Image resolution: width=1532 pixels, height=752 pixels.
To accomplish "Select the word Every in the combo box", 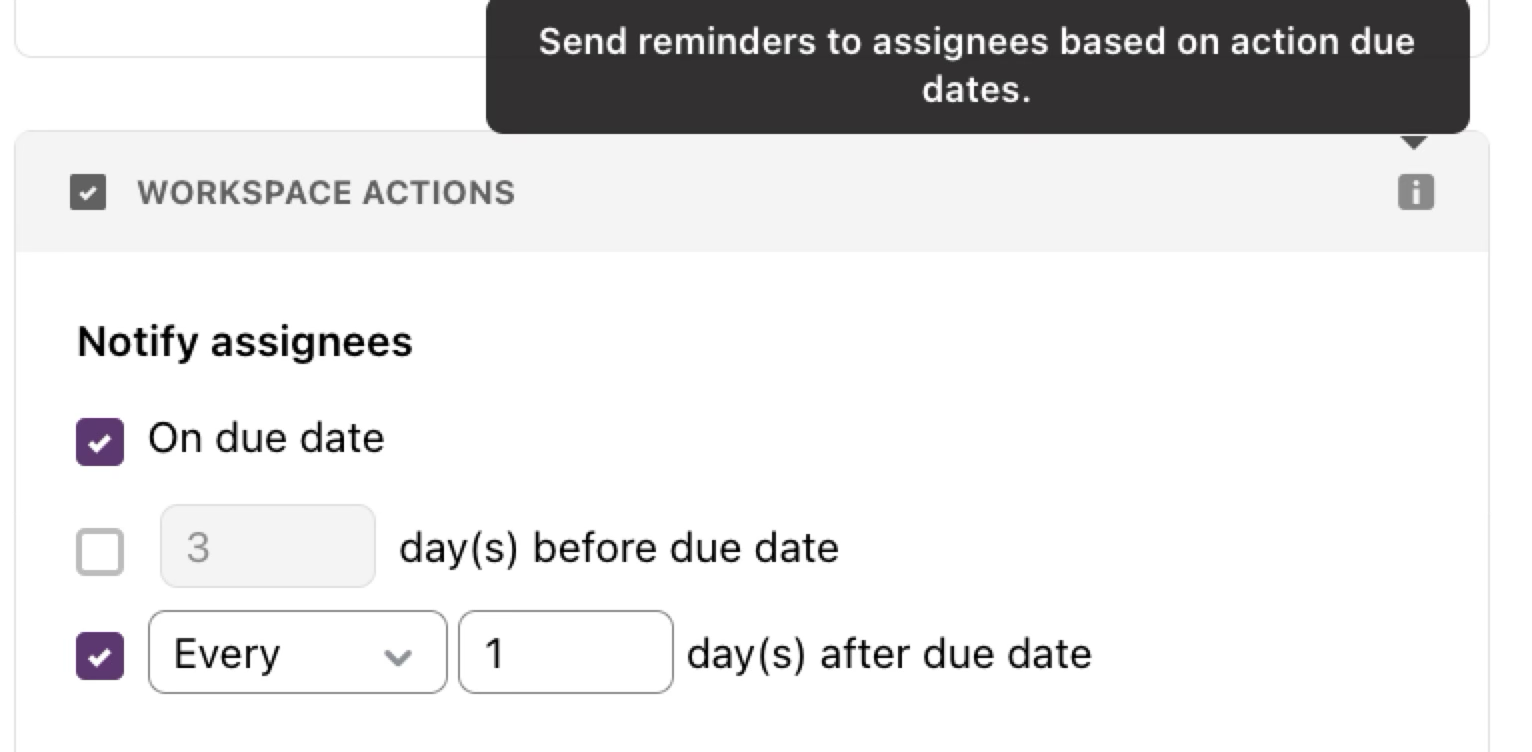I will (x=227, y=654).
